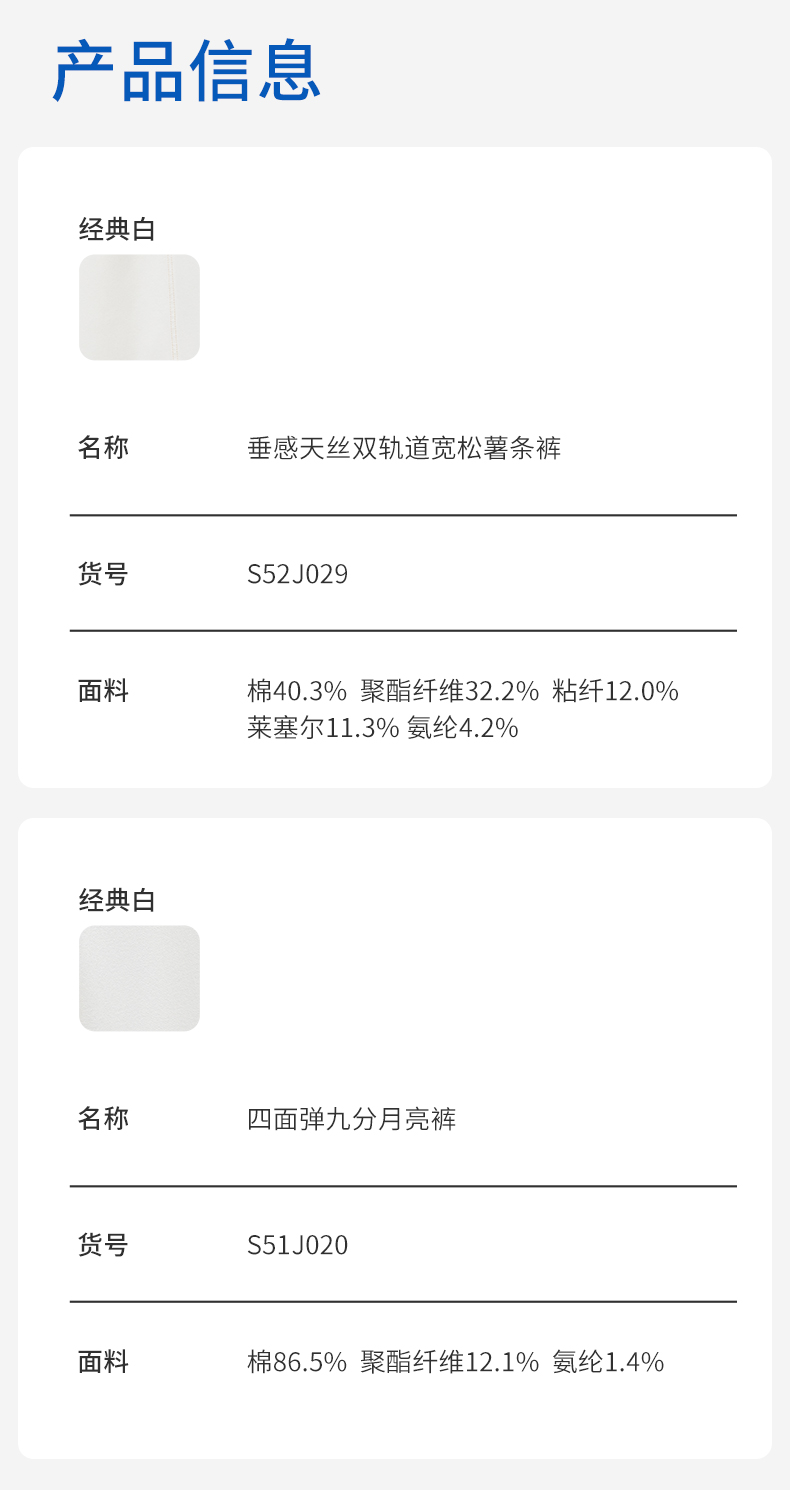790x1490 pixels.
Task: Click the 聚酯纤维32.2% fabric text
Action: pos(449,691)
